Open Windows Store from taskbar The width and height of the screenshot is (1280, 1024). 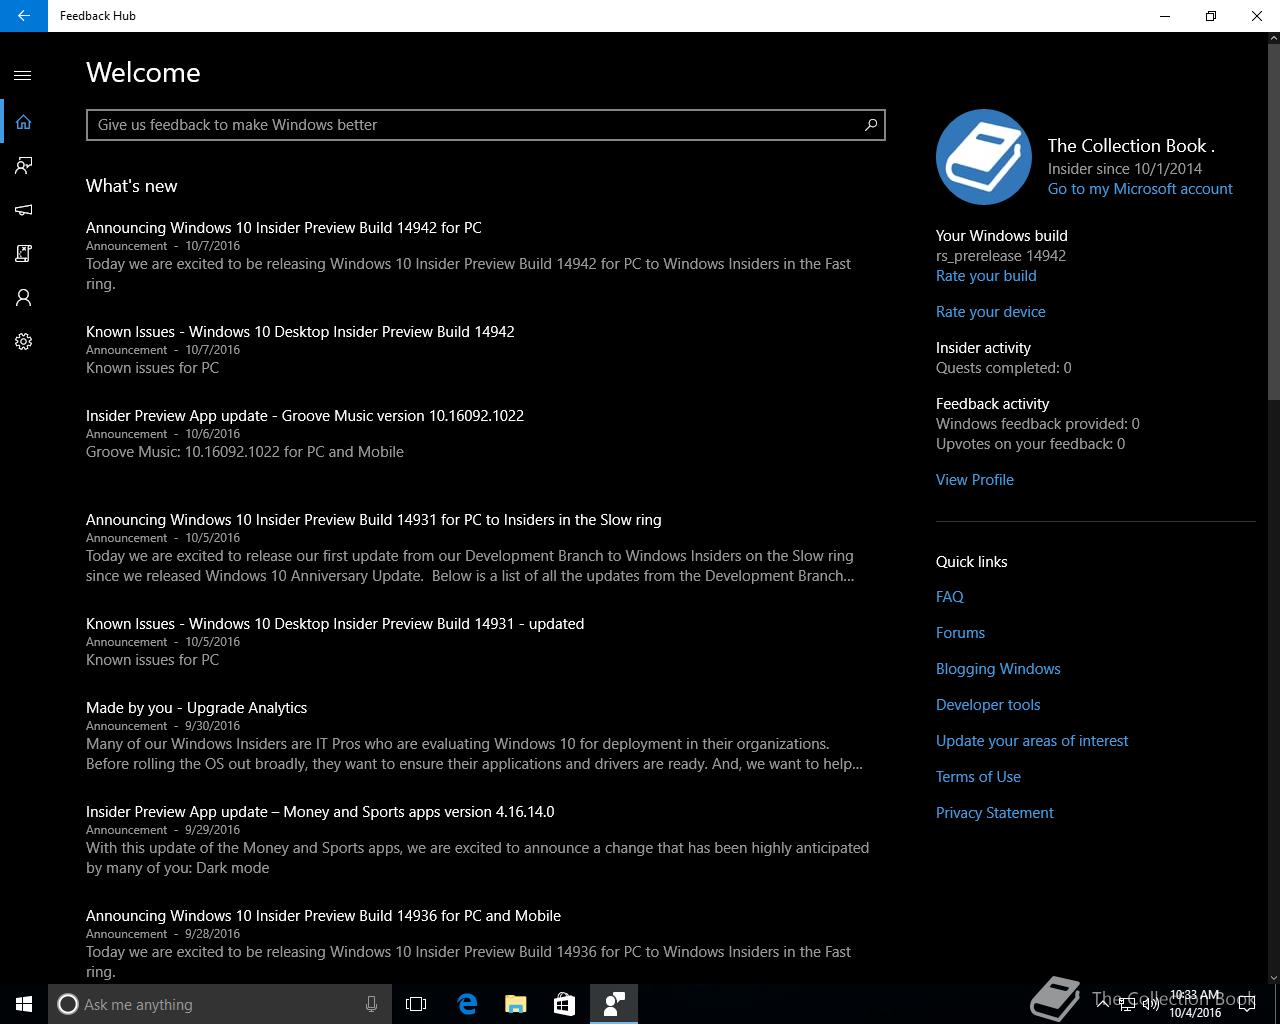click(x=564, y=1004)
